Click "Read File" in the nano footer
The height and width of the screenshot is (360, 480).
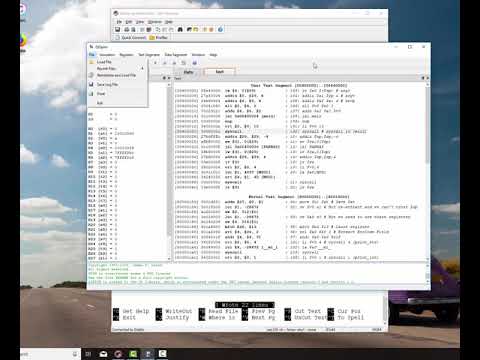(x=223, y=311)
